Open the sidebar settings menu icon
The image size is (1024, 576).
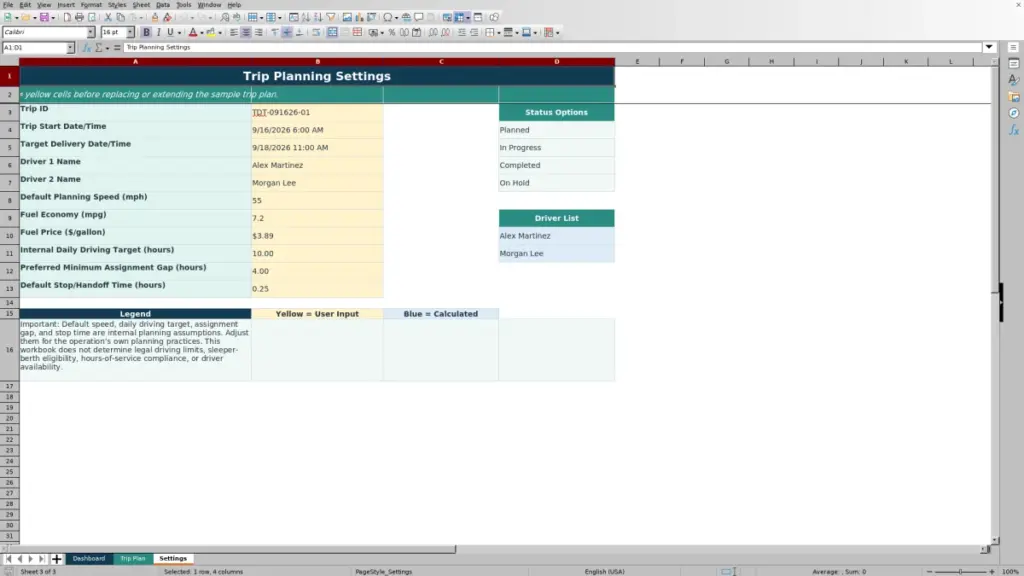(1014, 48)
